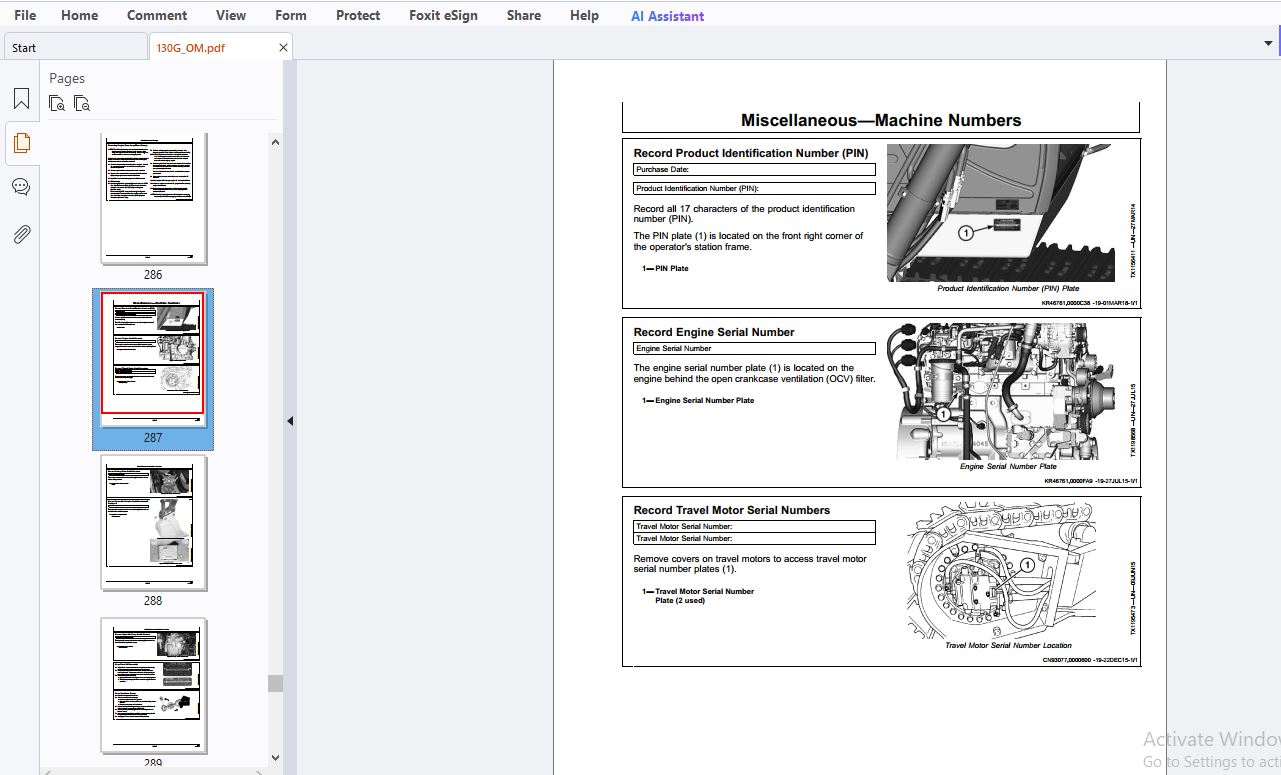Open the Foxit eSign tab
Screen dimensions: 1281x775
pyautogui.click(x=443, y=15)
